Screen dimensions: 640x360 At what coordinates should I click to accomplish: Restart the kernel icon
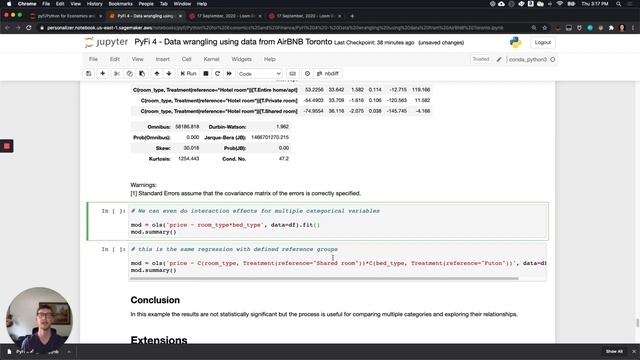pos(217,73)
